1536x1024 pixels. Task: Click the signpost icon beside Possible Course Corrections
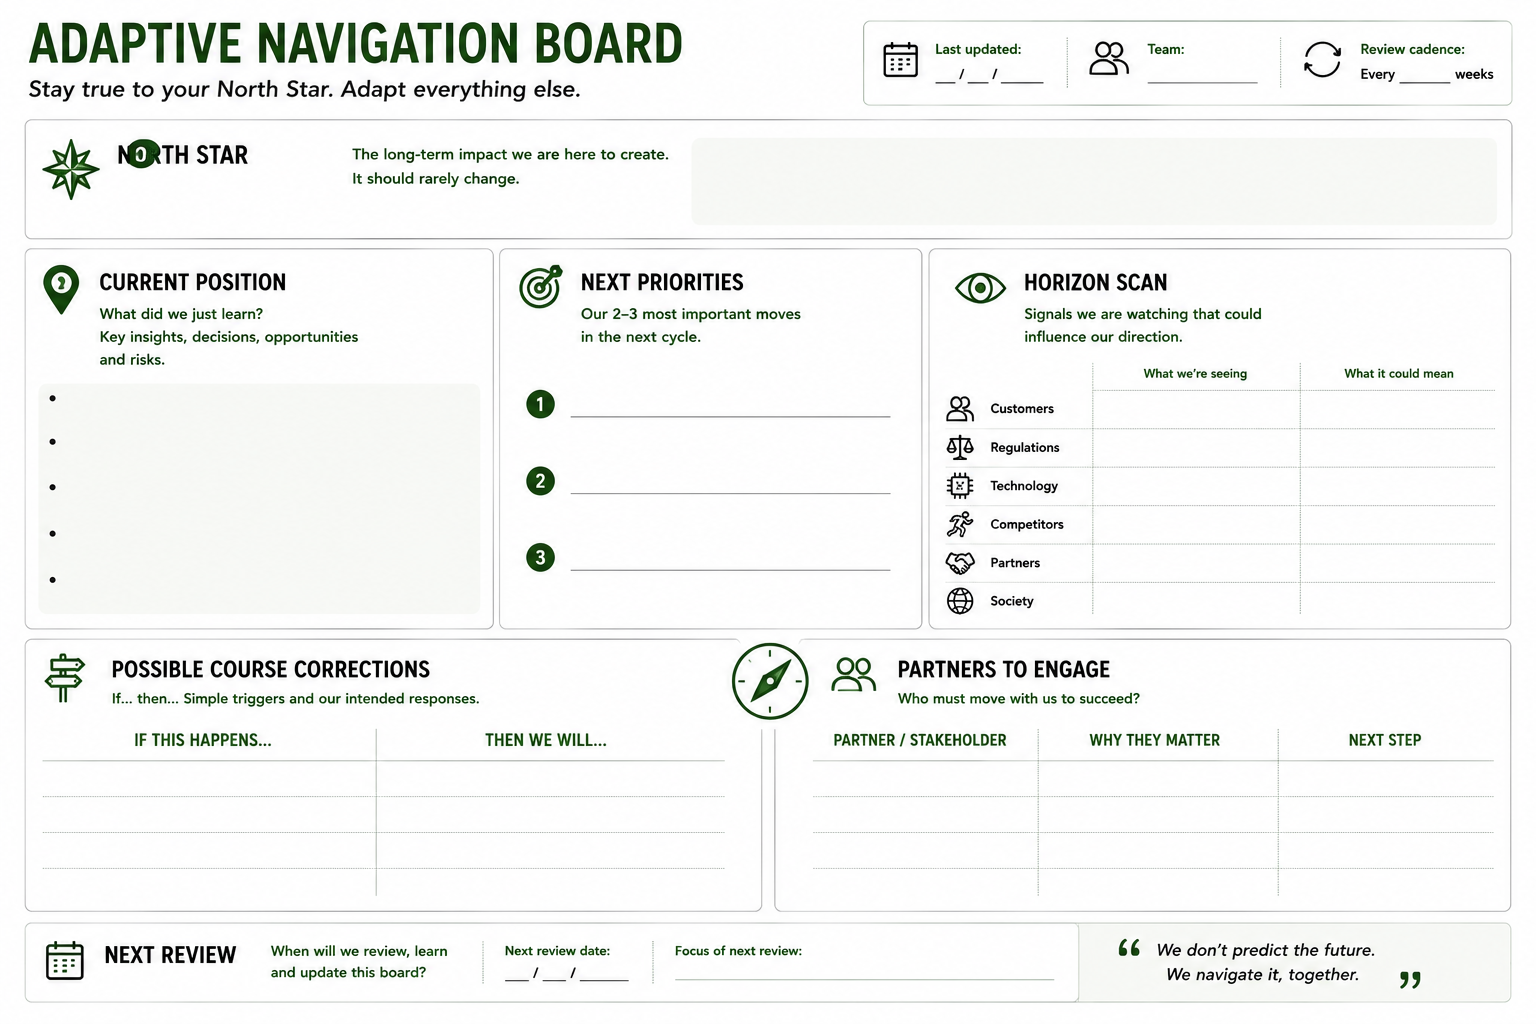[65, 678]
